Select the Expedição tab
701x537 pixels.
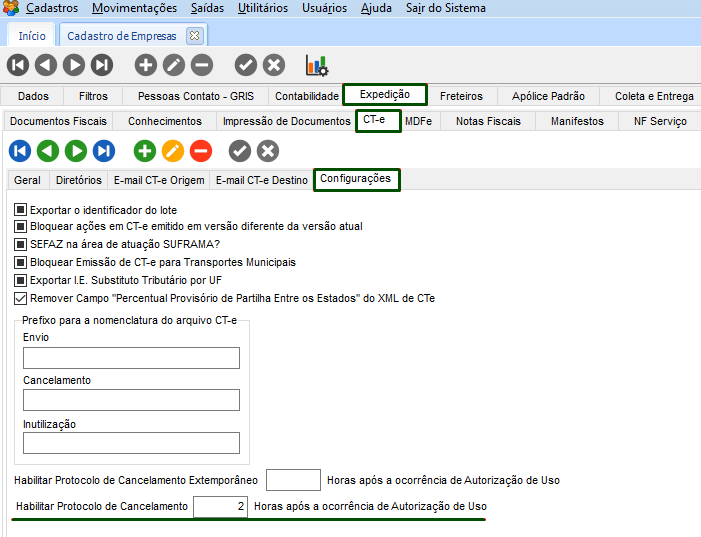[x=384, y=94]
